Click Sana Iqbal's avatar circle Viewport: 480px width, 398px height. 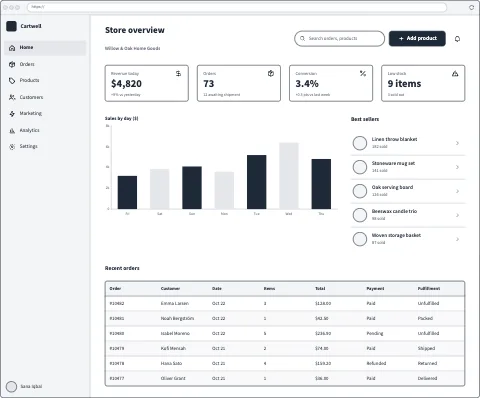(11, 387)
